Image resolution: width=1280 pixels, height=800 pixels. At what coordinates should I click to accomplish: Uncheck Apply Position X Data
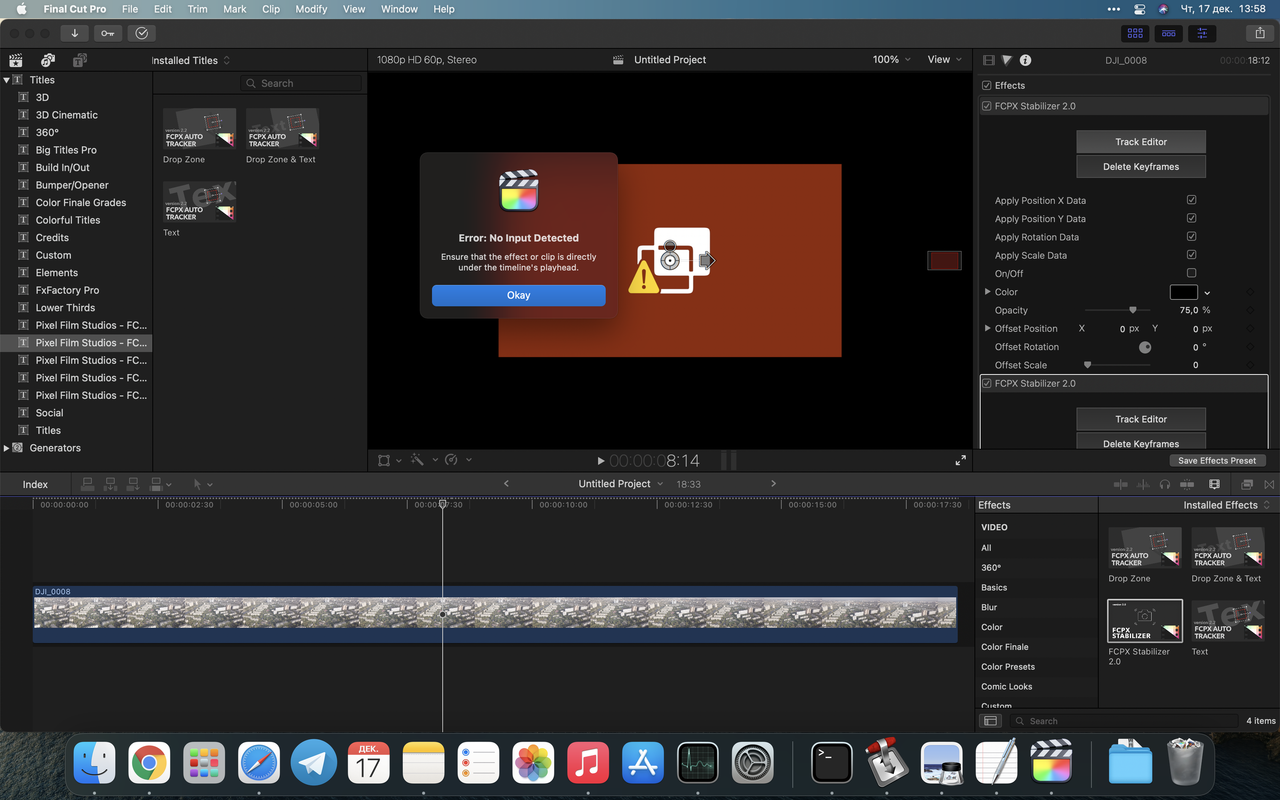click(x=1191, y=200)
